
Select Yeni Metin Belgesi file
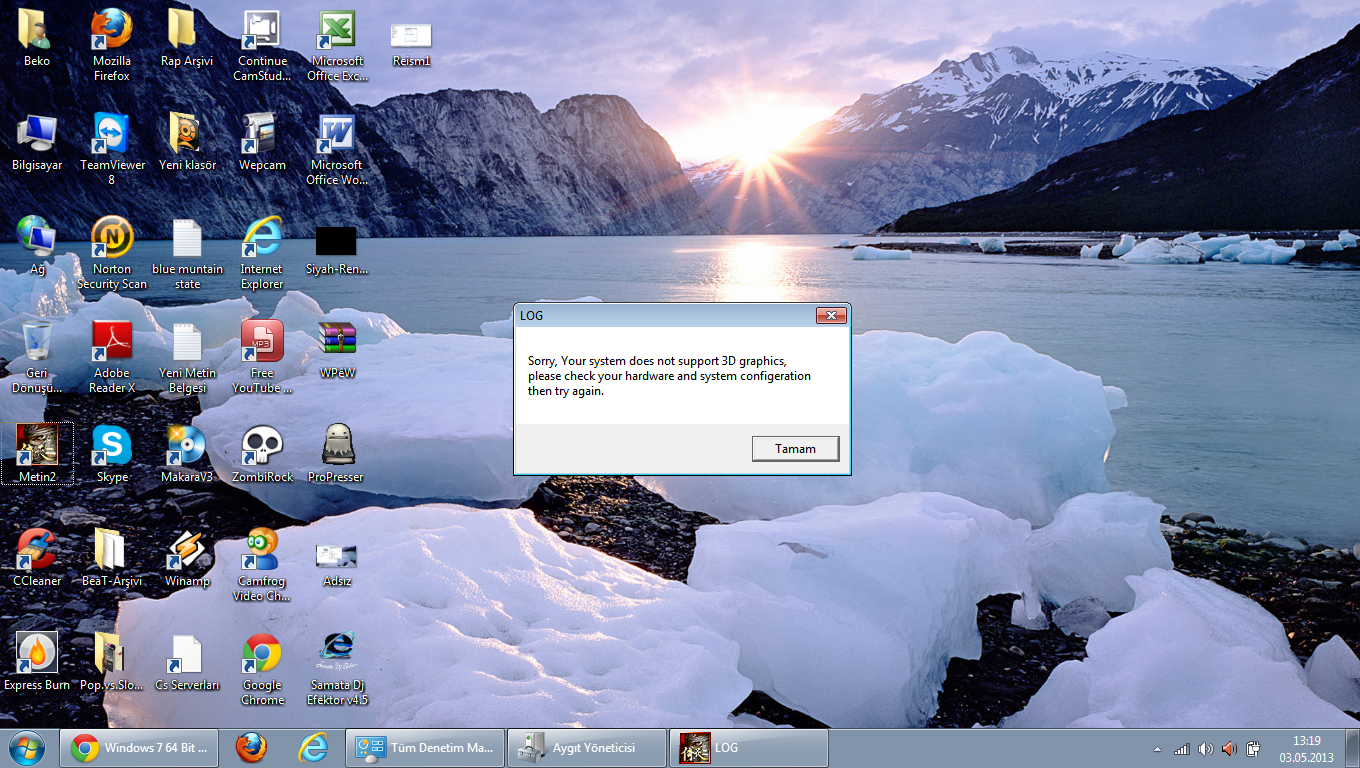tap(187, 357)
